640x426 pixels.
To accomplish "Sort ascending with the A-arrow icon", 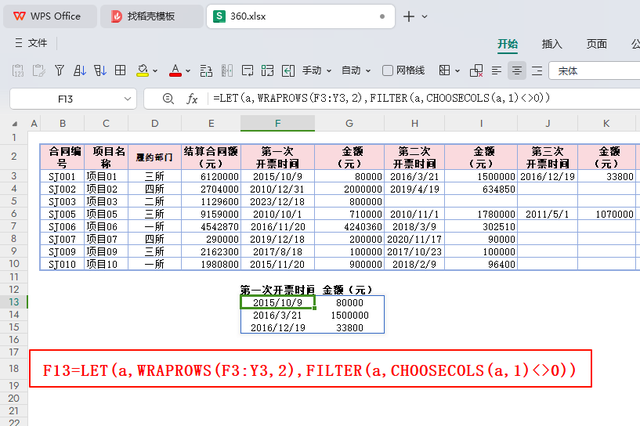I will (x=80, y=71).
